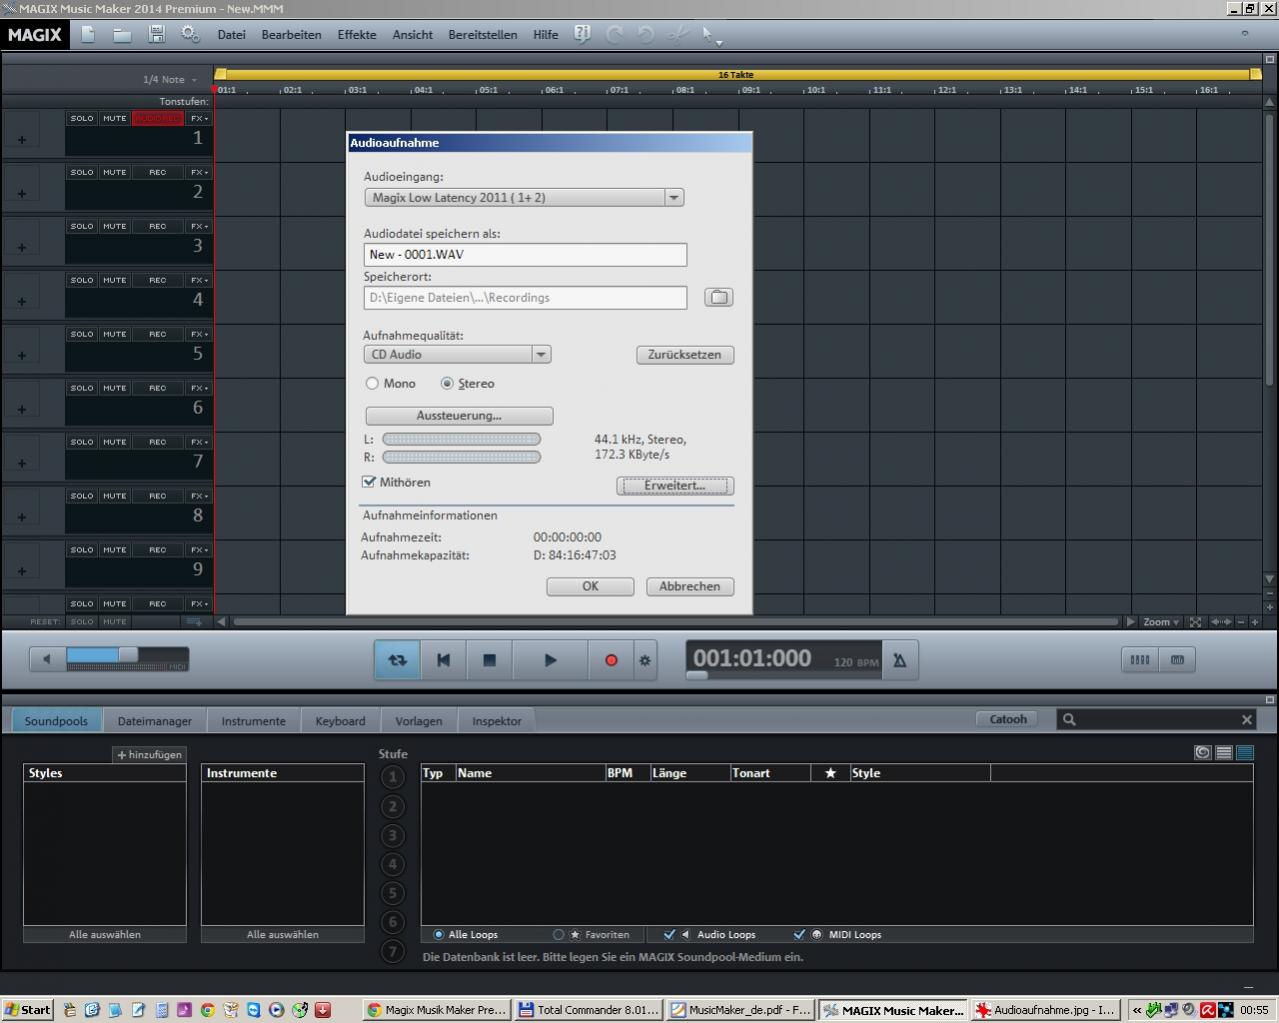Click the favorites star column header
Screen dimensions: 1279x1023
point(830,773)
